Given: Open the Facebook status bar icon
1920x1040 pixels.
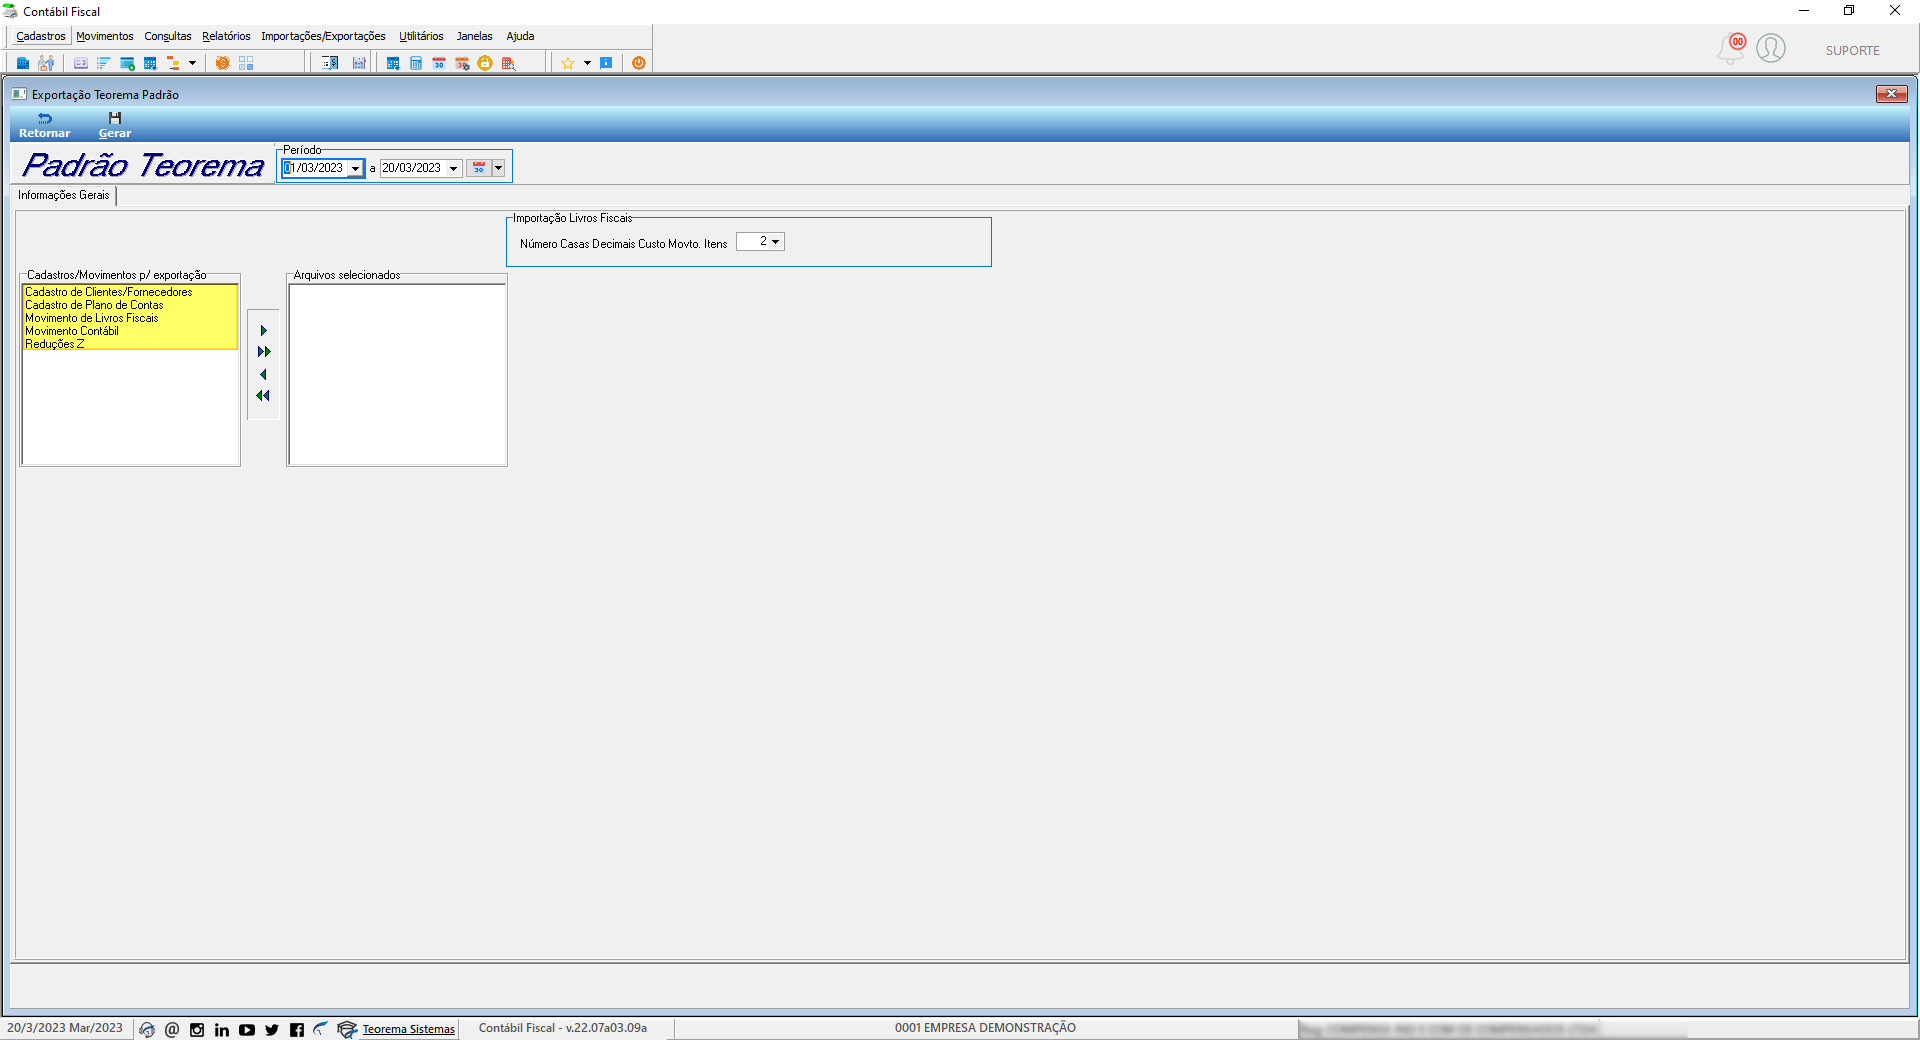Looking at the screenshot, I should coord(297,1029).
